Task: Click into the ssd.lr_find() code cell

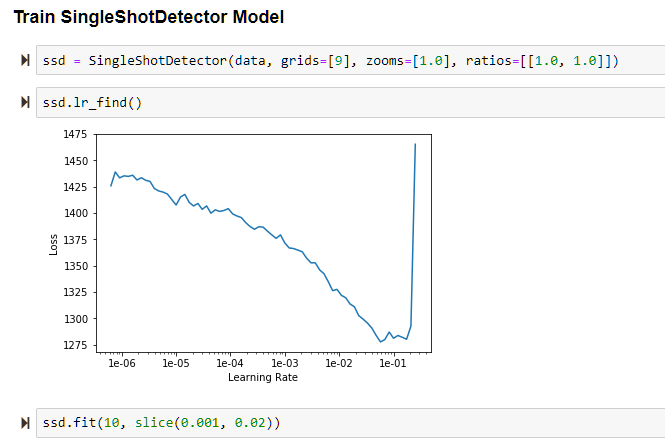Action: pyautogui.click(x=350, y=102)
